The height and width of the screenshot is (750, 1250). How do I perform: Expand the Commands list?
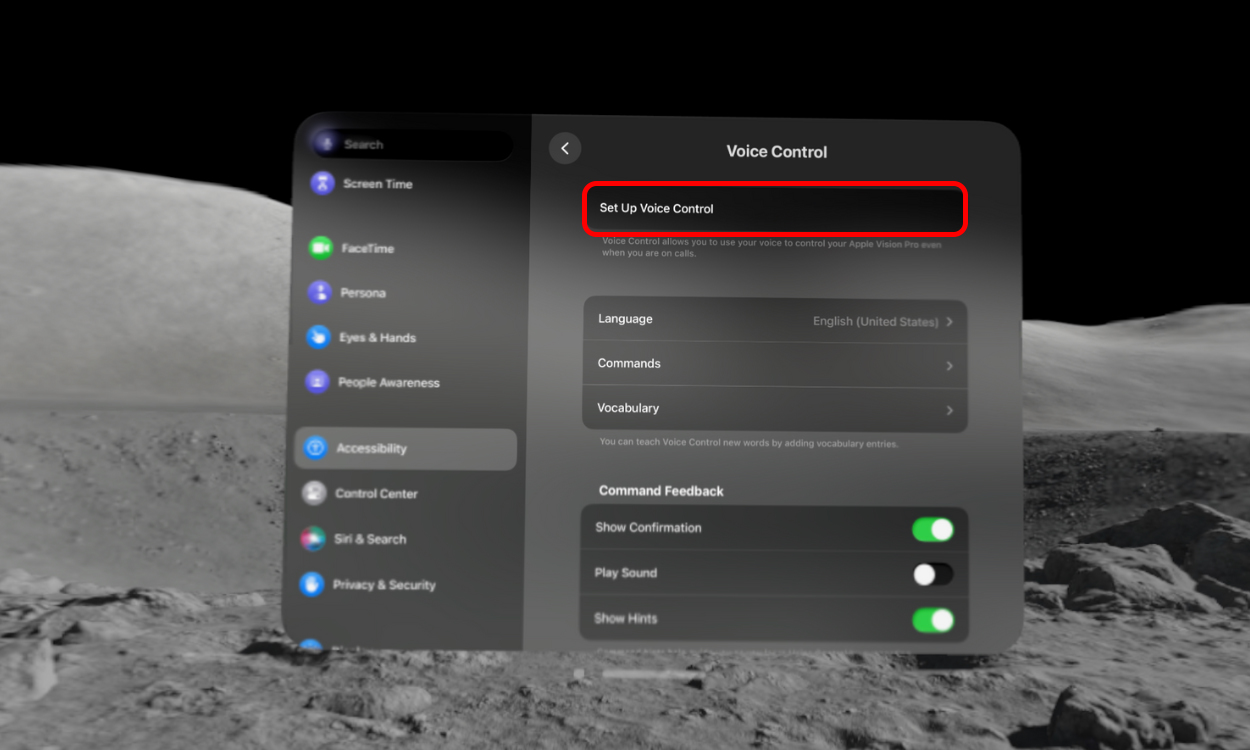click(775, 363)
